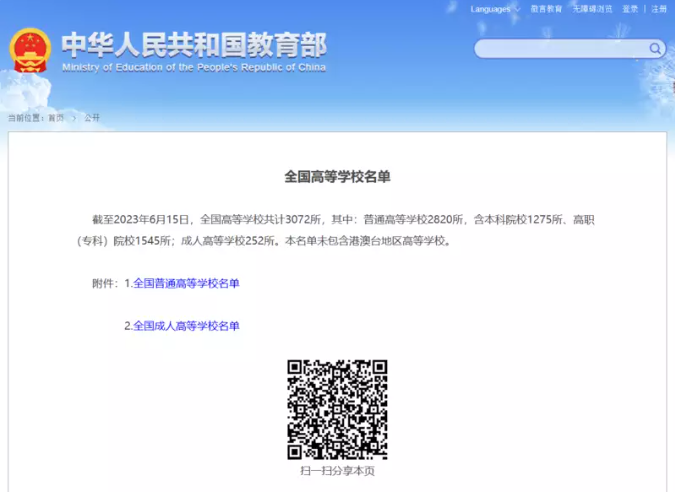This screenshot has width=675, height=501.
Task: Click the national emblem logo
Action: click(30, 50)
